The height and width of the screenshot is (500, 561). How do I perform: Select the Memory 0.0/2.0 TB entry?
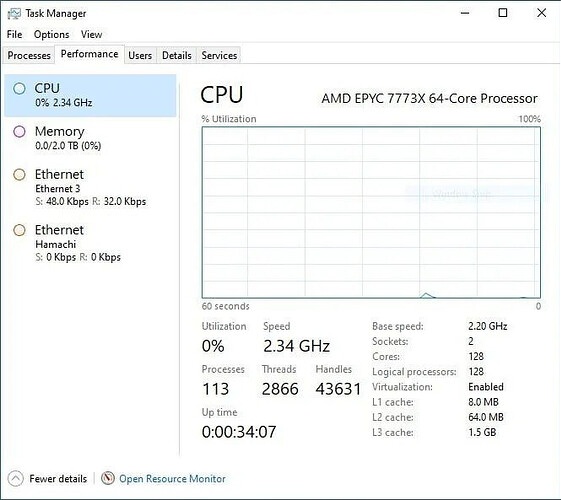(x=90, y=138)
